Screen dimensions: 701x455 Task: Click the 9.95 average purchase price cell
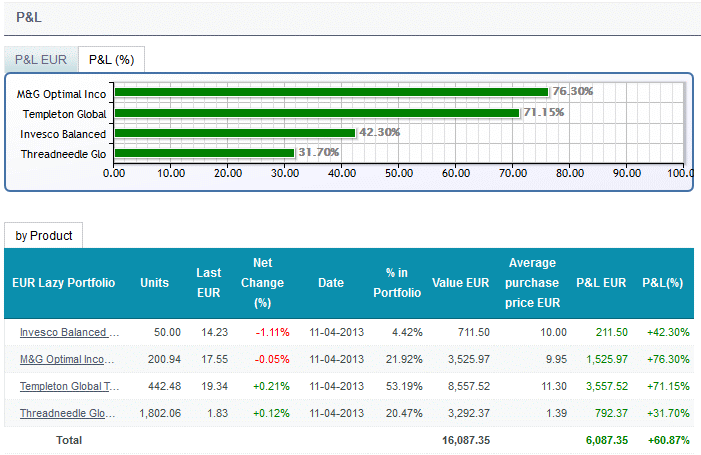tap(556, 359)
